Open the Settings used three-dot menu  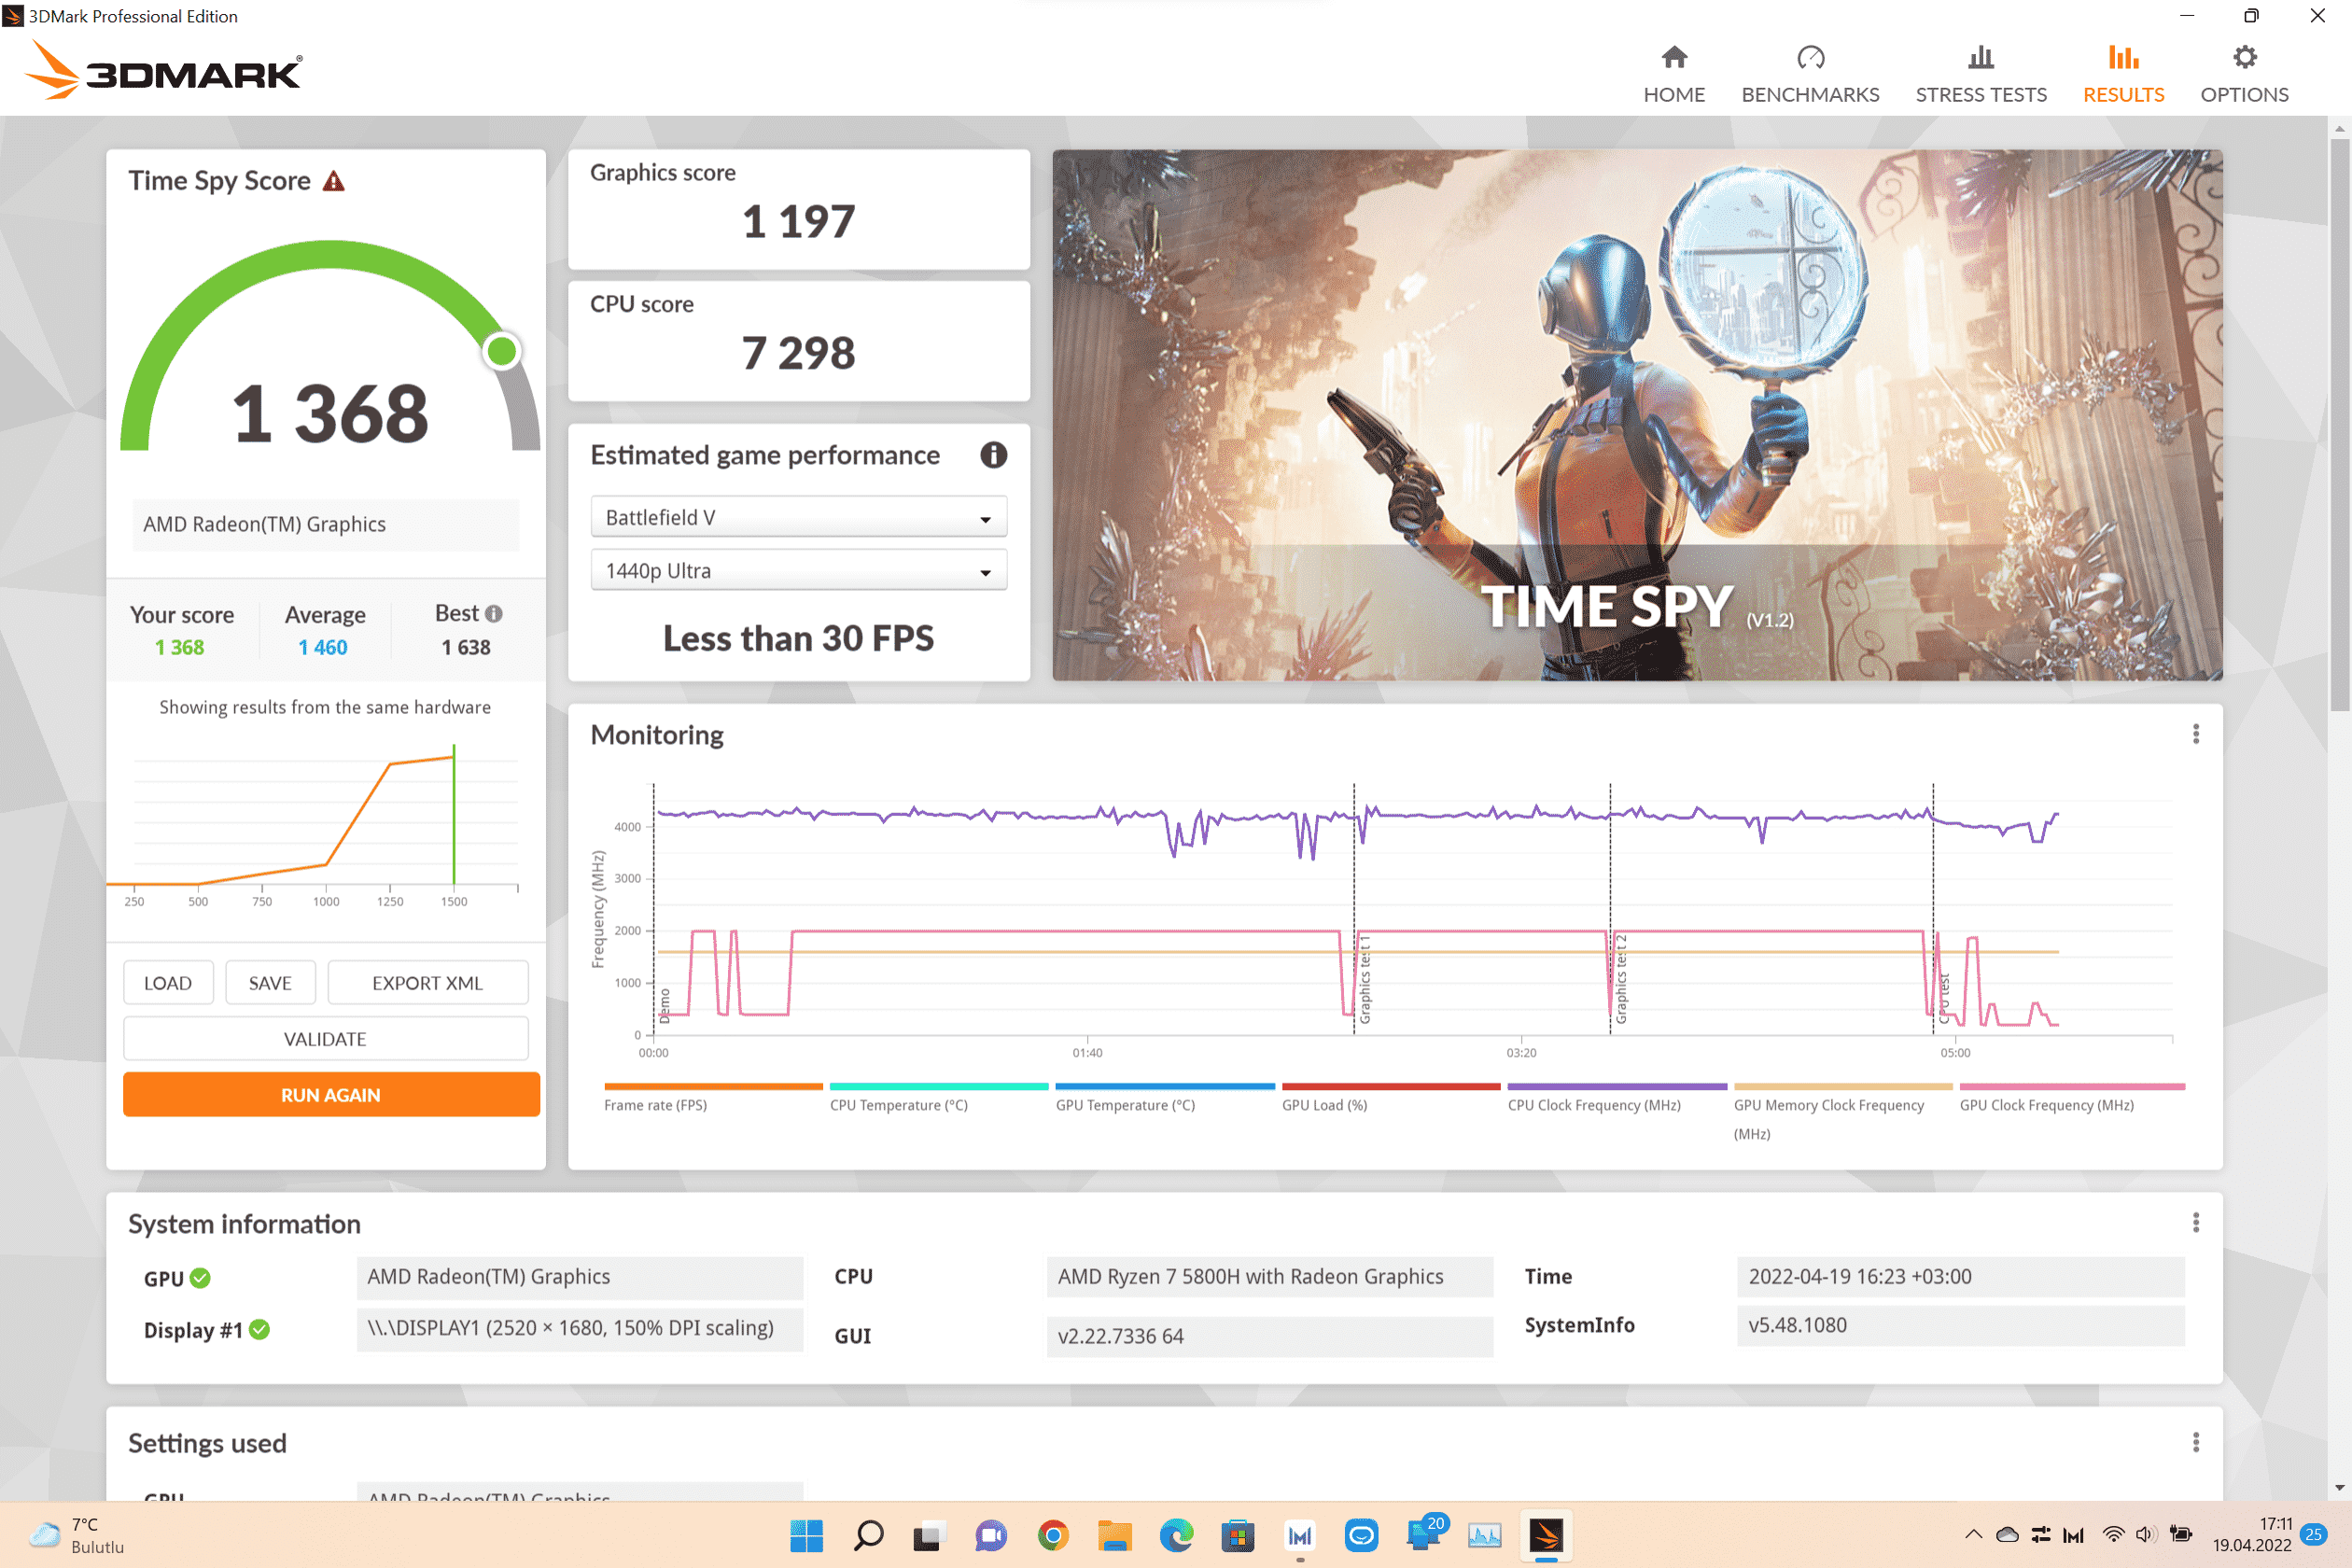click(2195, 1442)
